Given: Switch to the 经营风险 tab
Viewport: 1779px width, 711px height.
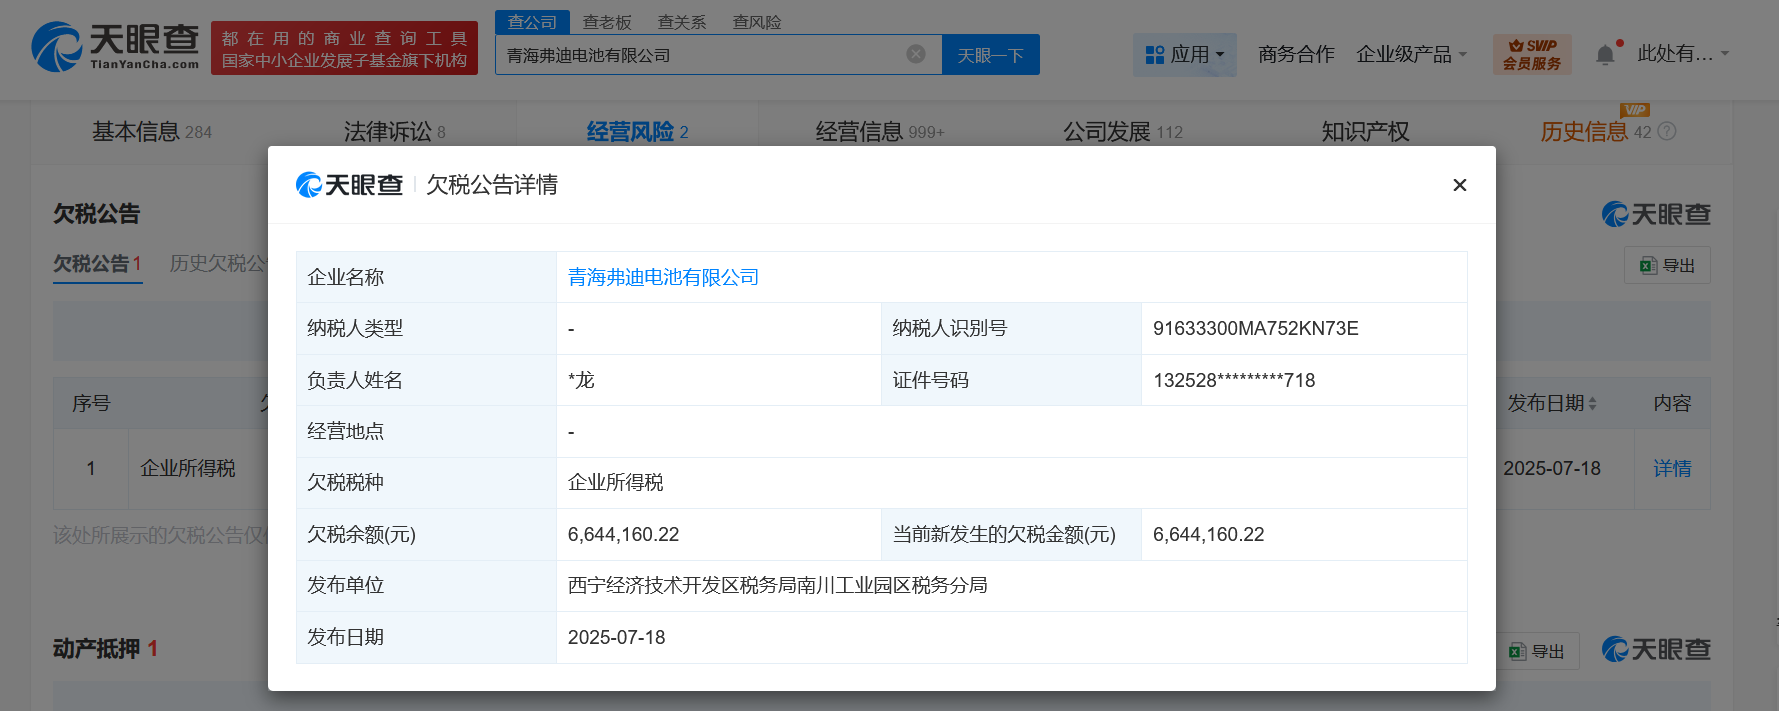Looking at the screenshot, I should (637, 132).
